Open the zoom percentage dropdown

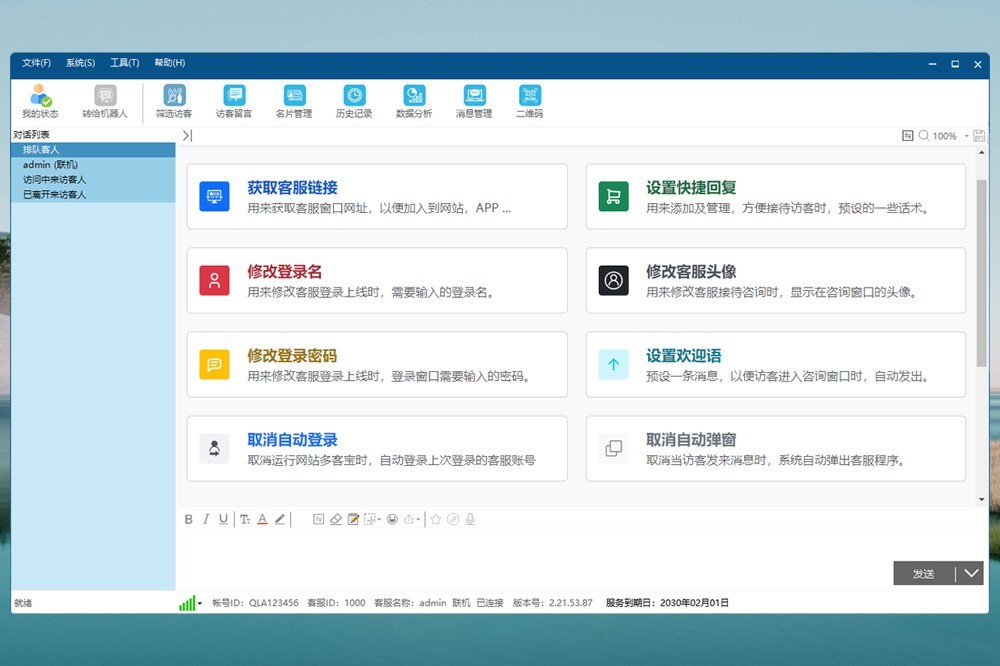click(x=966, y=136)
